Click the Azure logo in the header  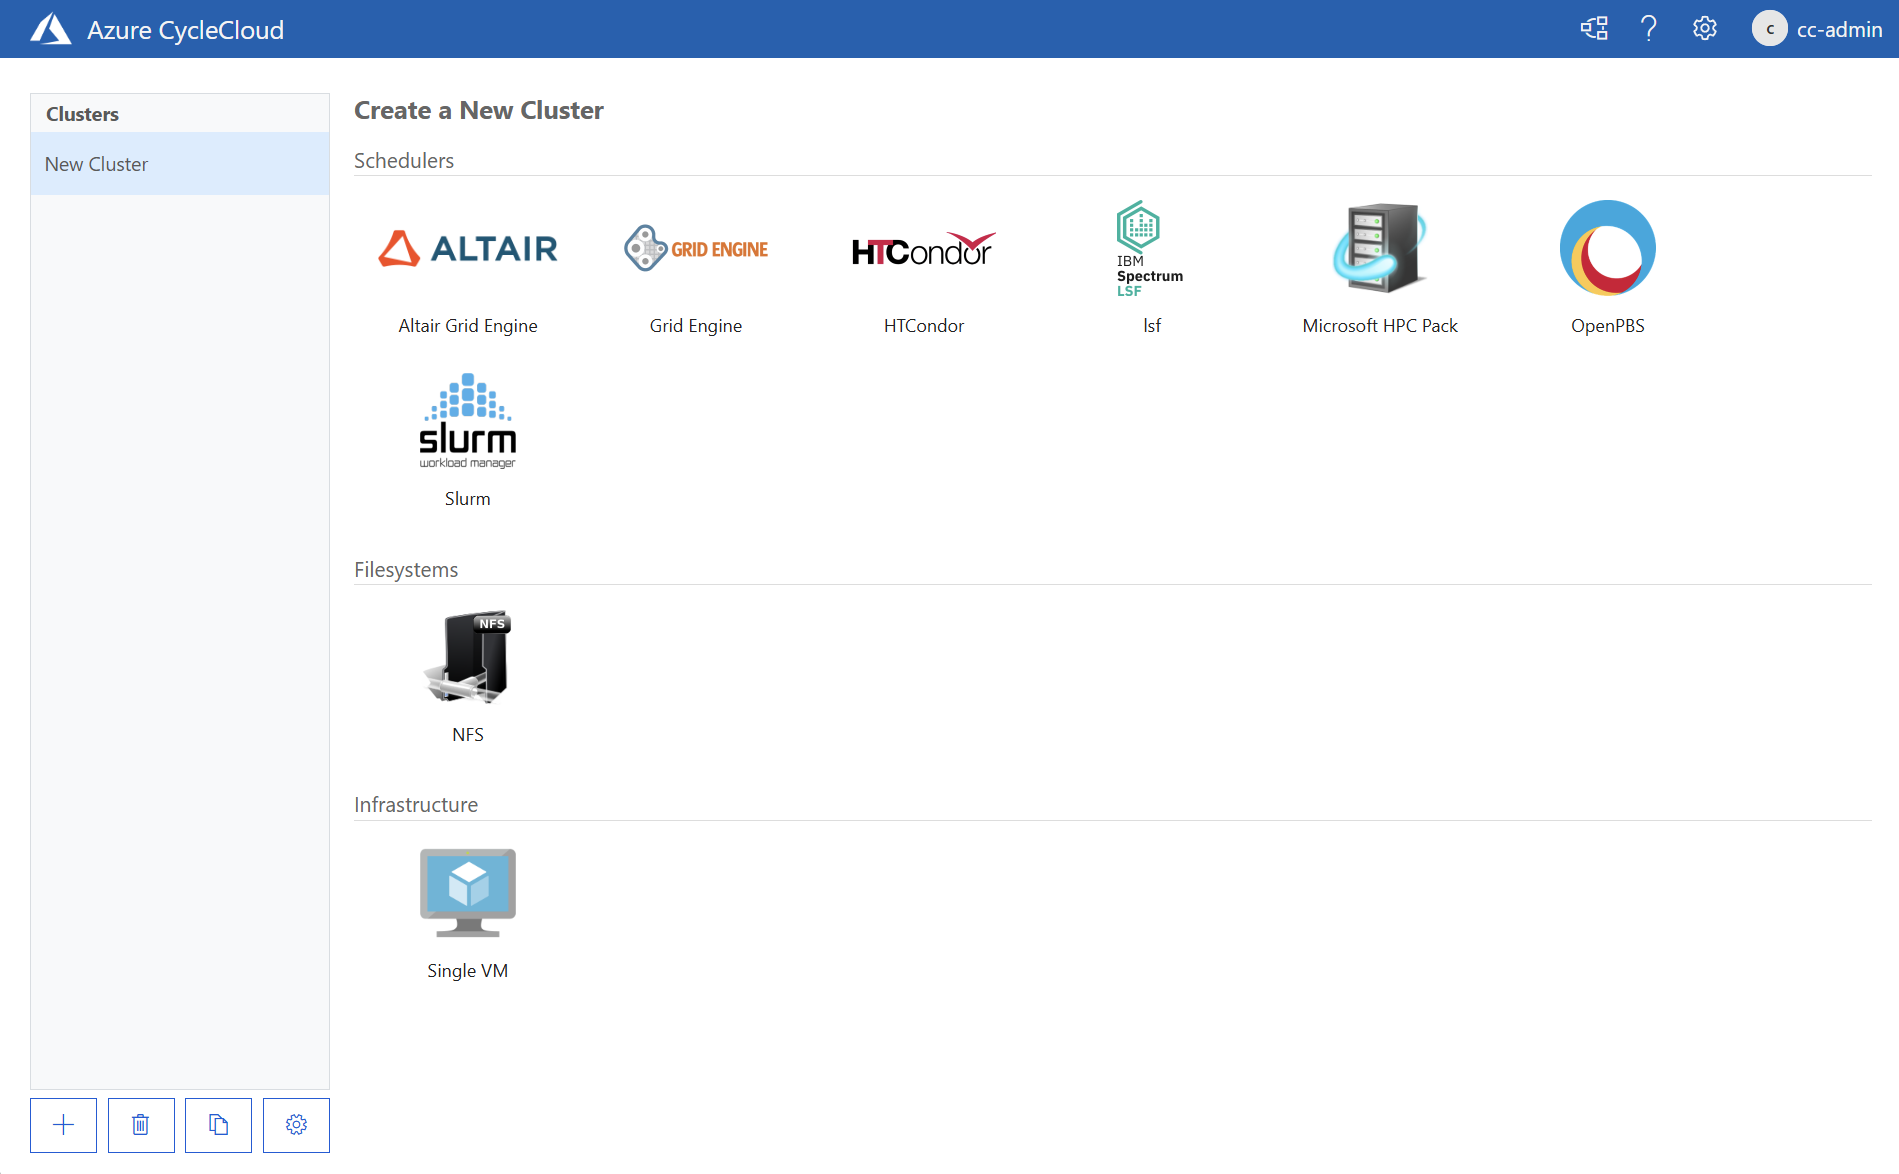51,29
